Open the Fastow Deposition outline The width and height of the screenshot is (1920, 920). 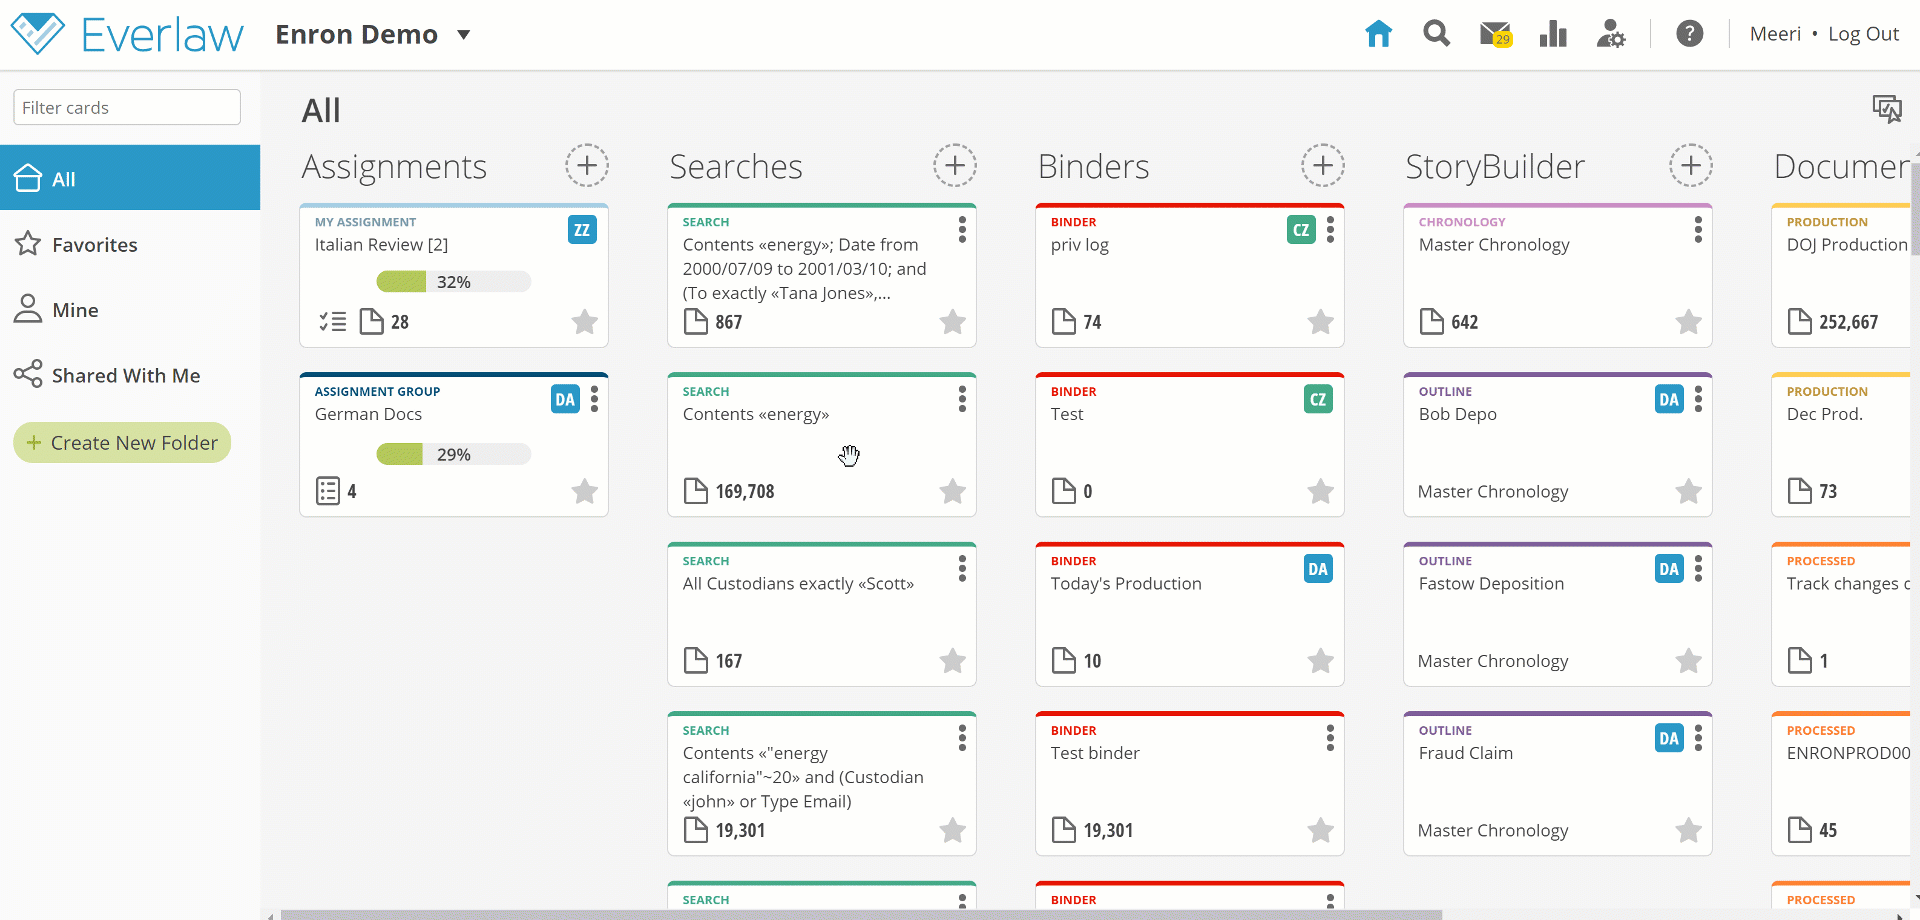tap(1558, 614)
